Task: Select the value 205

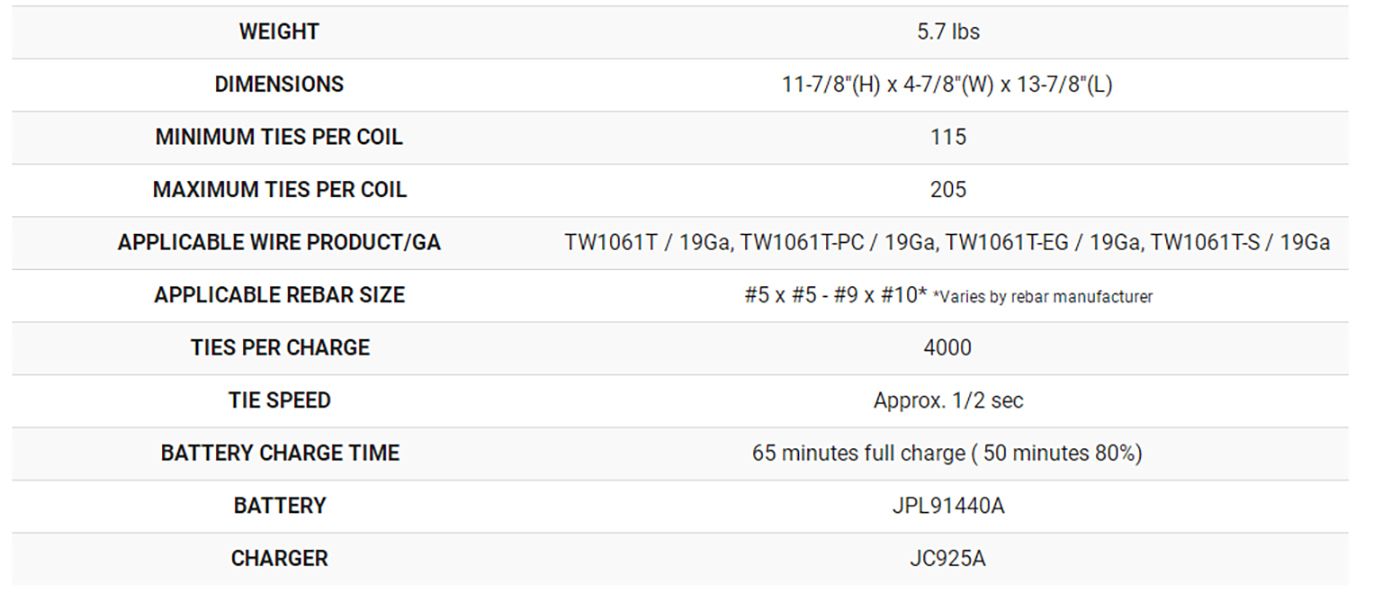Action: coord(947,190)
